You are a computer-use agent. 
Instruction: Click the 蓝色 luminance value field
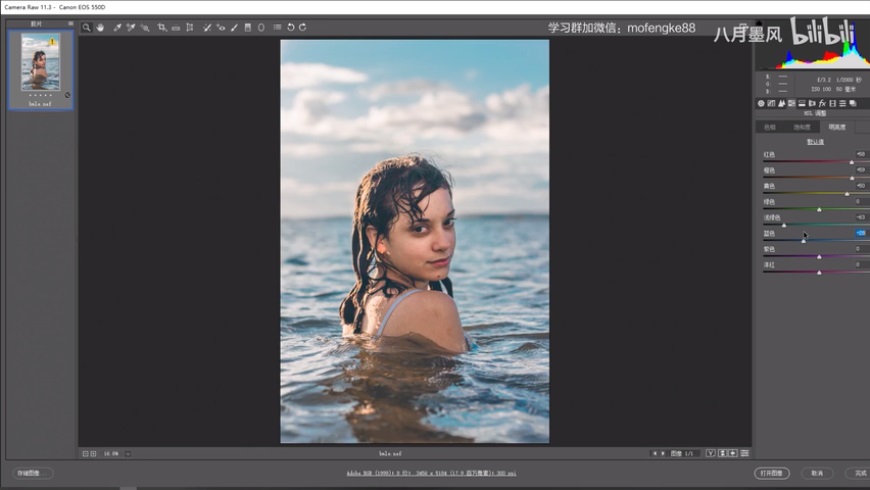[861, 233]
